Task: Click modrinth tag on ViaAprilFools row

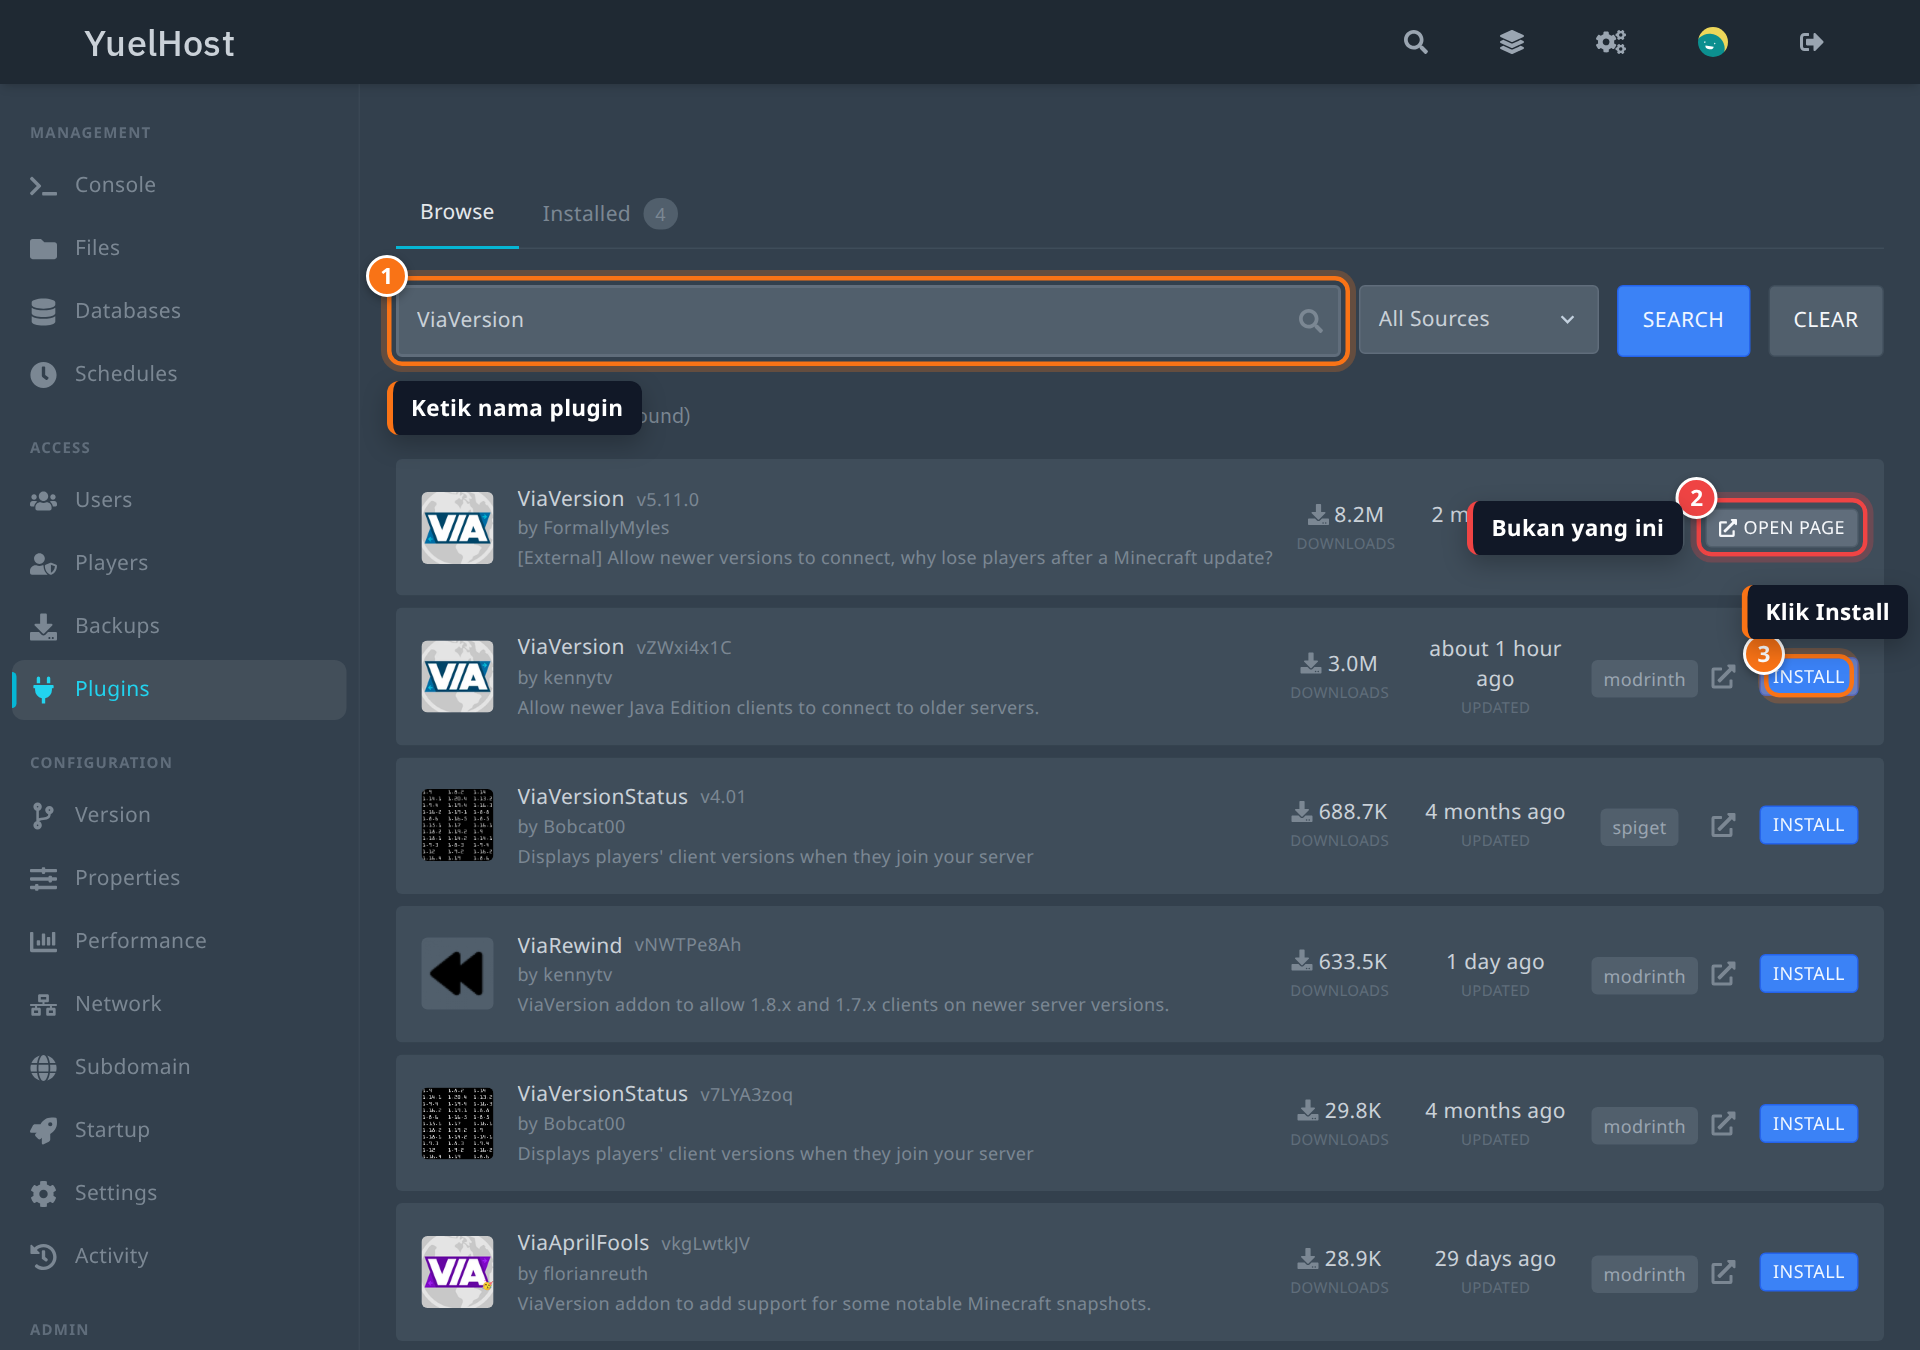Action: (1644, 1274)
